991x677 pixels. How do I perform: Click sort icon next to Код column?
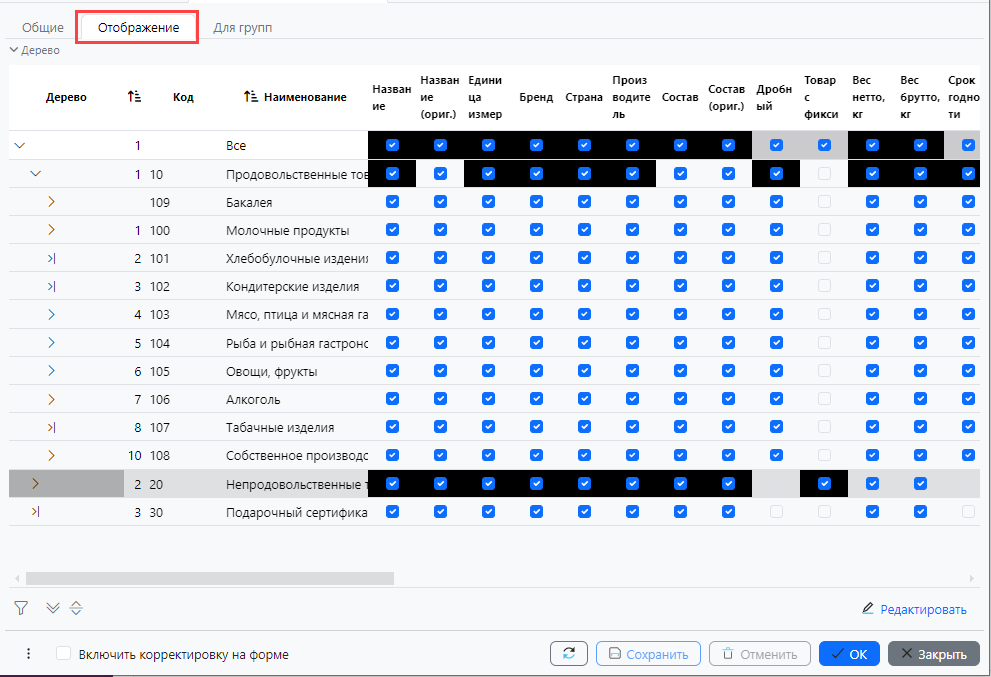pyautogui.click(x=134, y=97)
